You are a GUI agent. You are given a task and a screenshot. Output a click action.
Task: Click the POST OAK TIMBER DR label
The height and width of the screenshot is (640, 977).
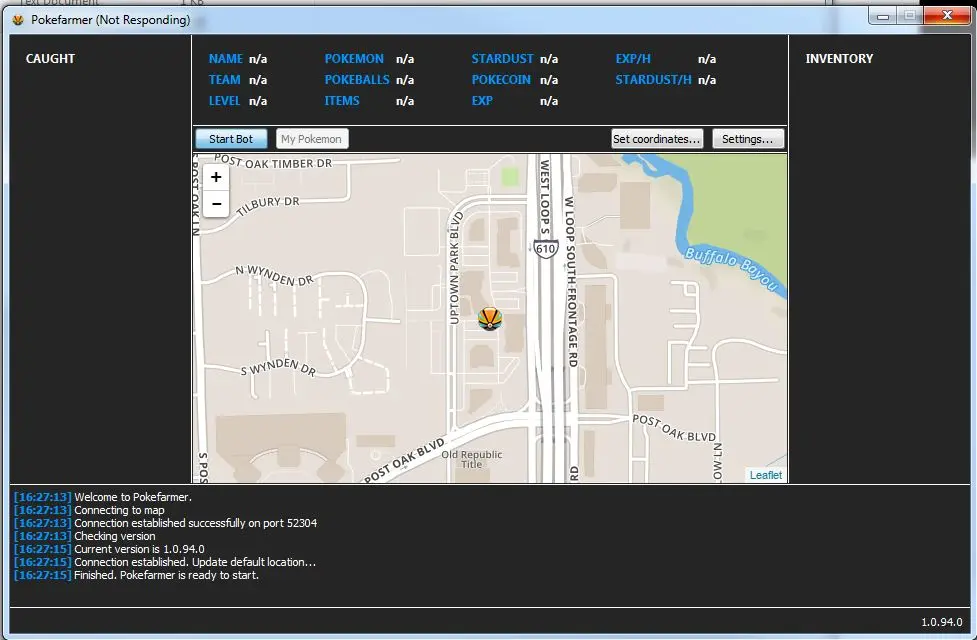pyautogui.click(x=273, y=162)
